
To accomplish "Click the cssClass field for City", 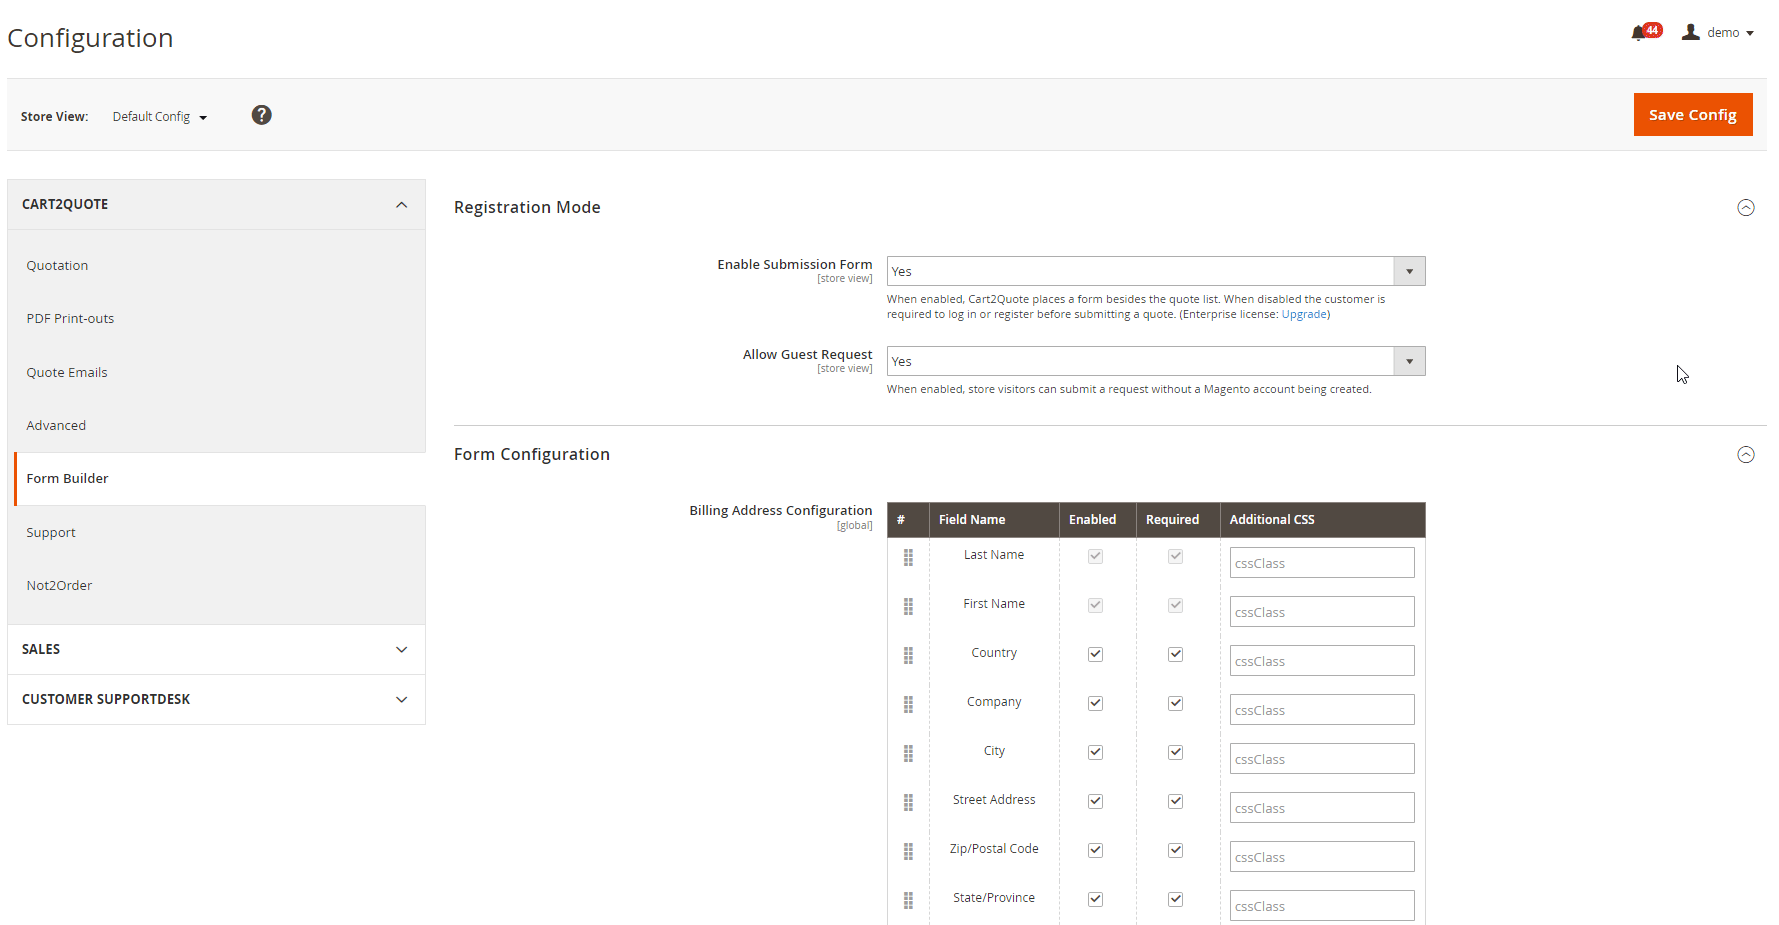I will pyautogui.click(x=1322, y=758).
